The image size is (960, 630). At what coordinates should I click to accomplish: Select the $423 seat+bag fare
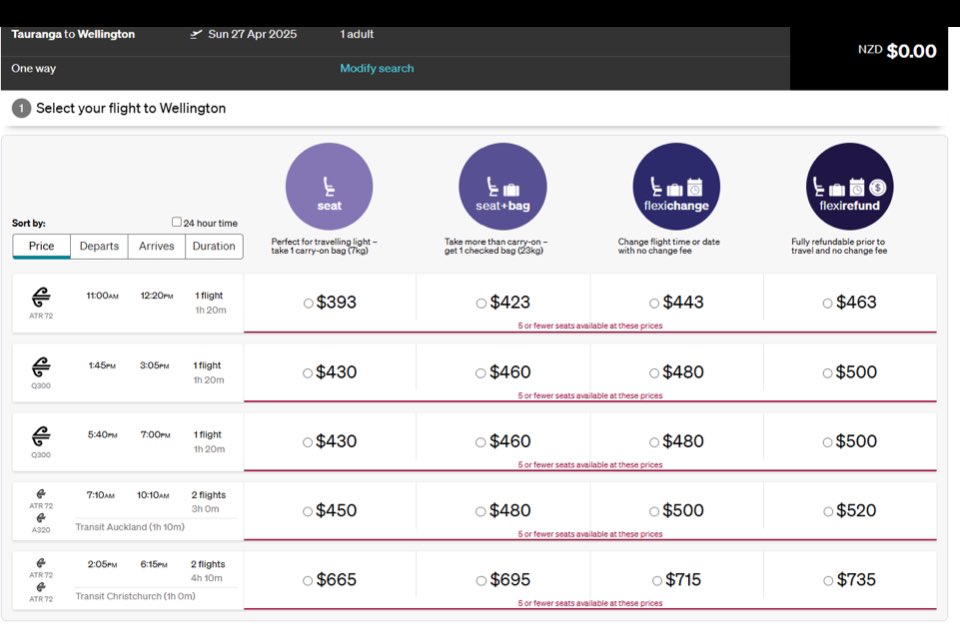click(x=481, y=303)
